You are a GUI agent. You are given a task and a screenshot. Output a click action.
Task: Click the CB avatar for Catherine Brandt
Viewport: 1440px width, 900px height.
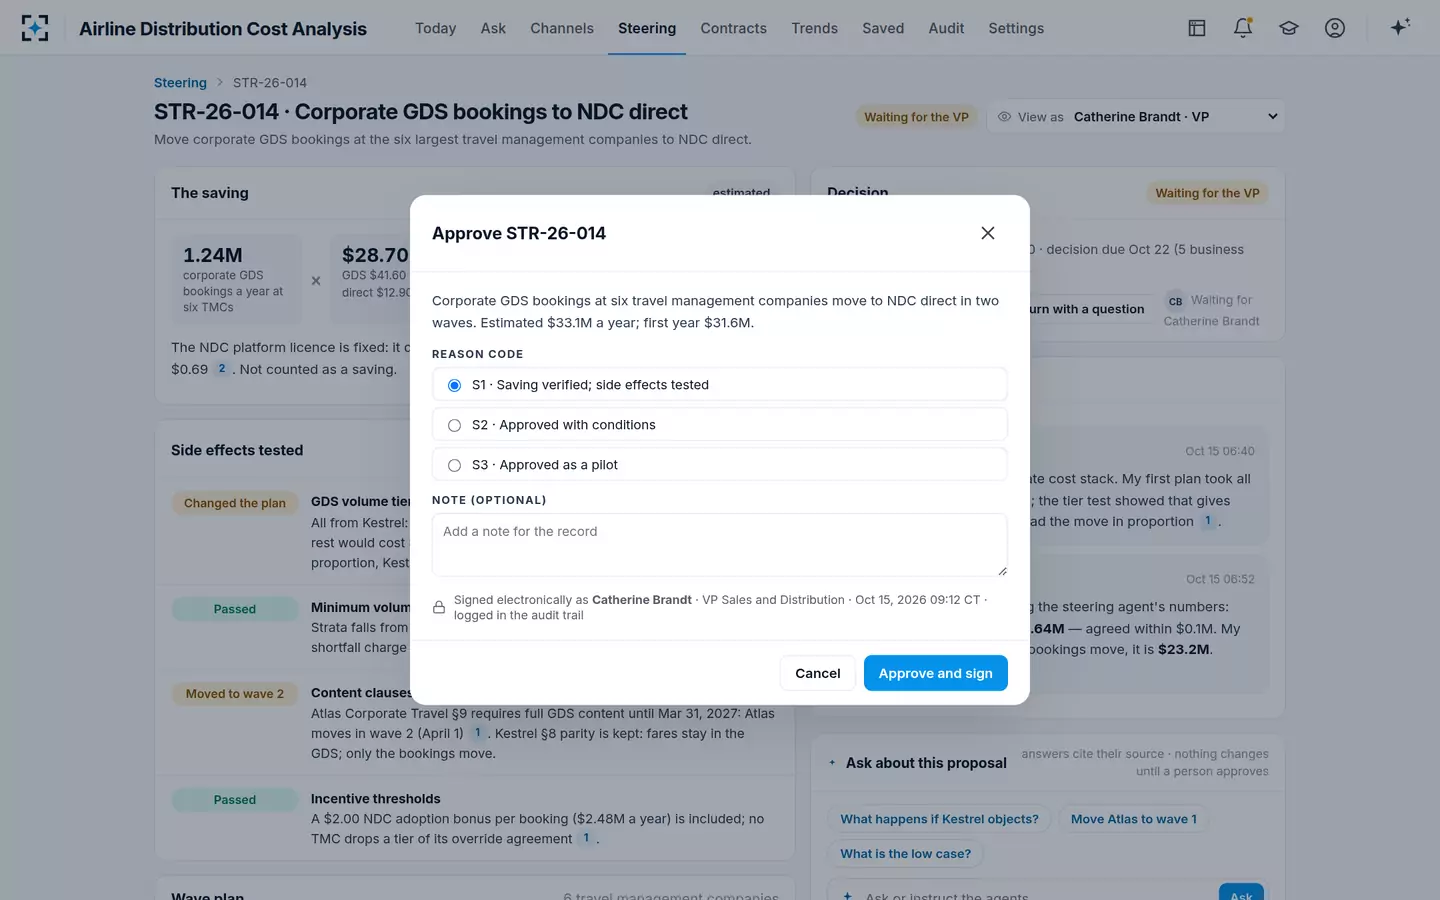1175,301
